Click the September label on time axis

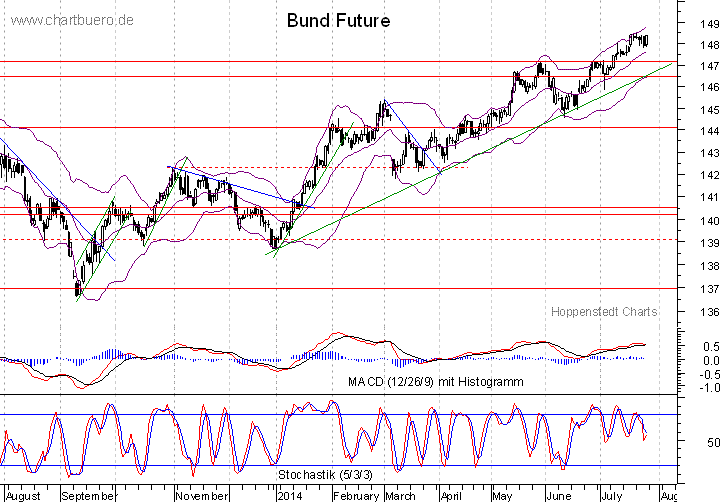[88, 495]
